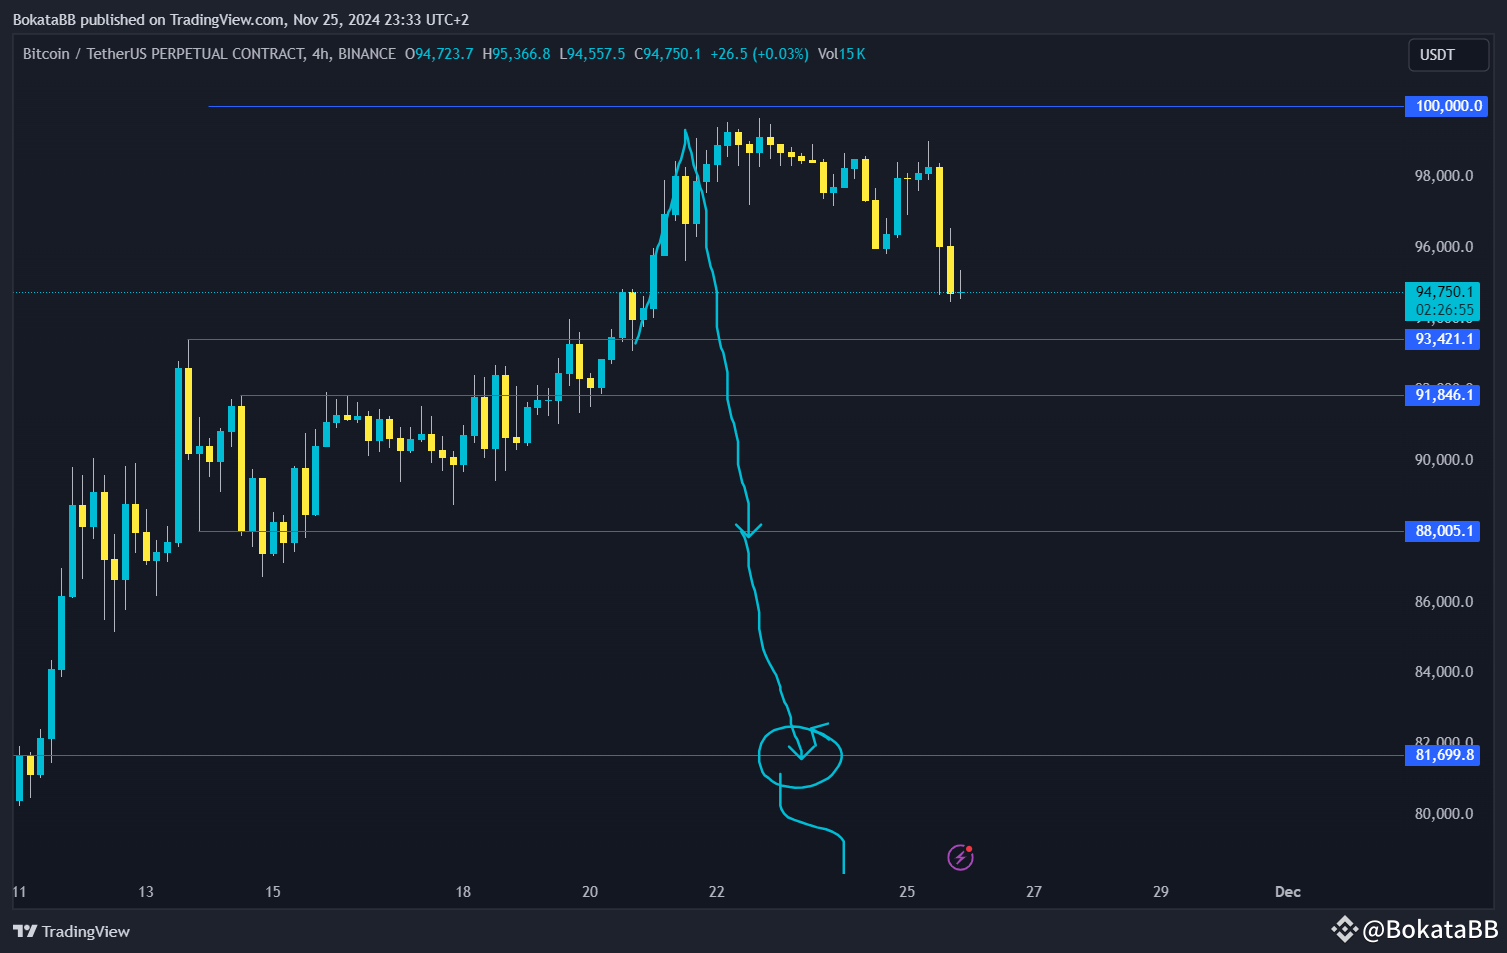Click the red notification dot on the lightning icon
Viewport: 1507px width, 953px height.
click(x=971, y=847)
